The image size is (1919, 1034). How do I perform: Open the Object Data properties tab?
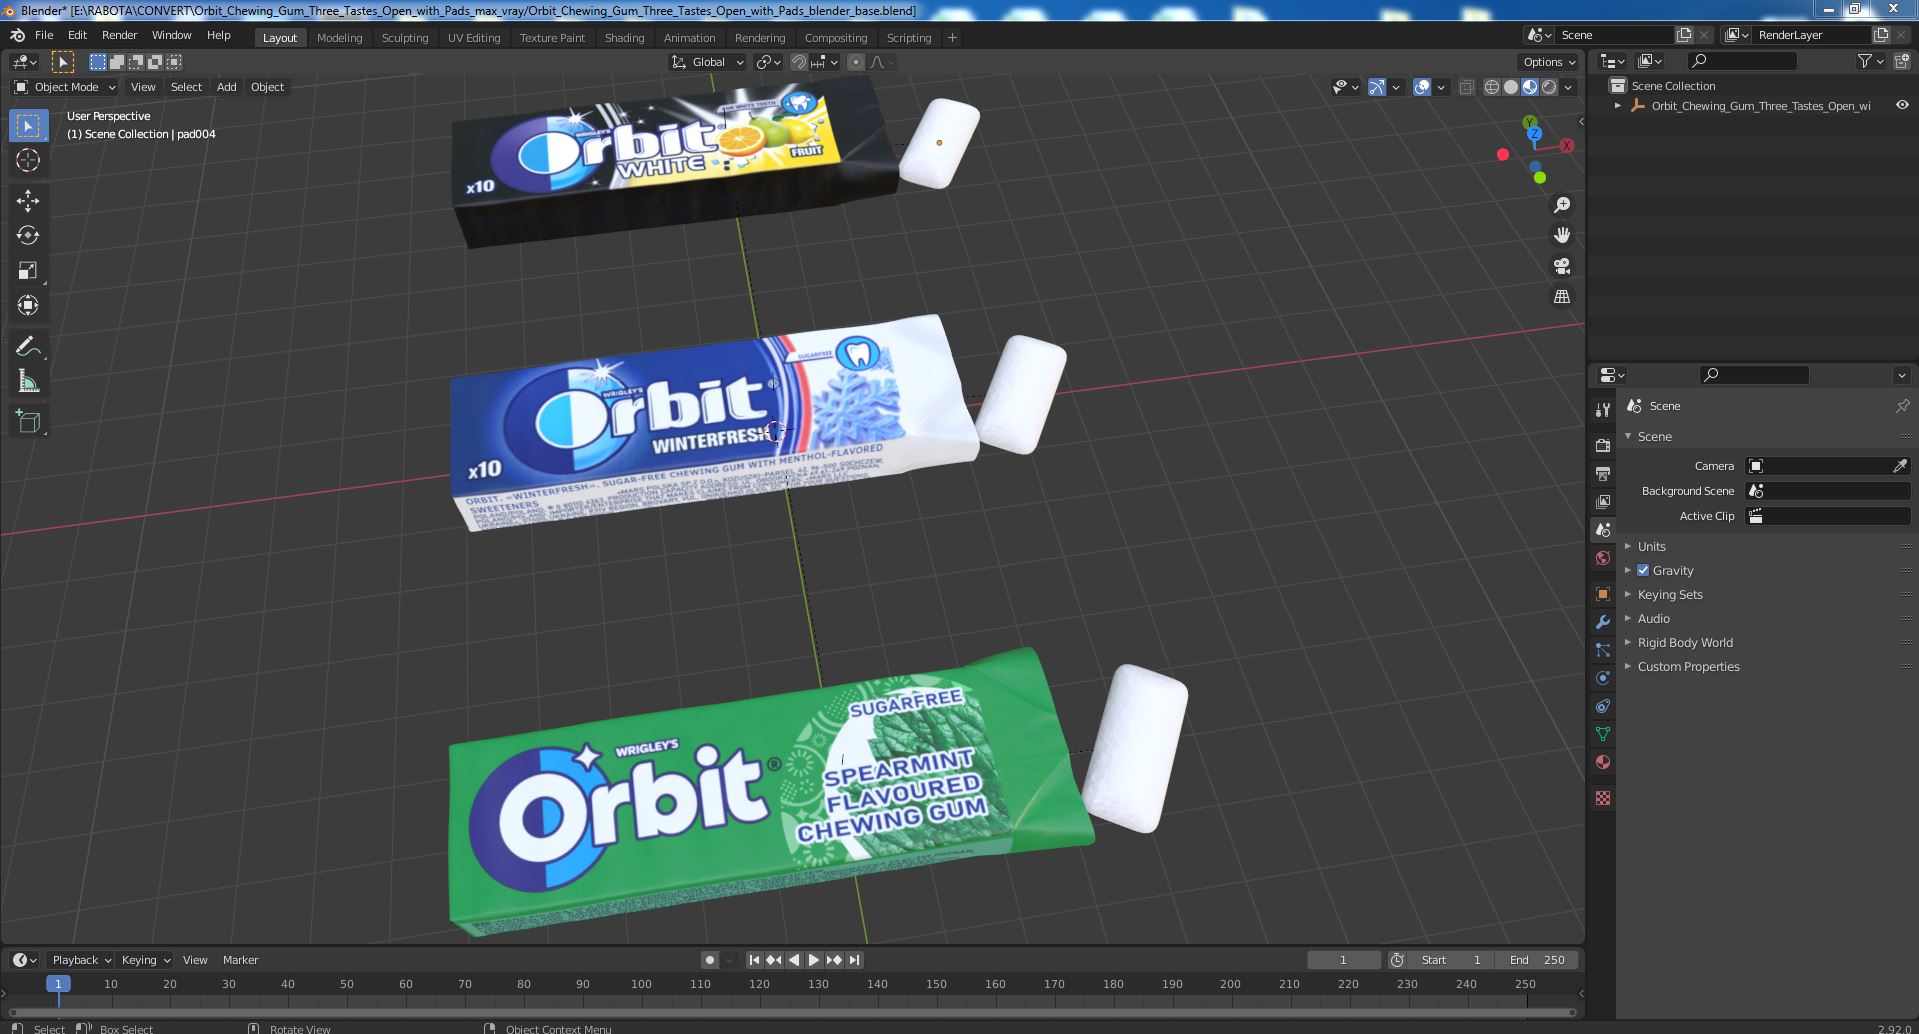(x=1603, y=734)
